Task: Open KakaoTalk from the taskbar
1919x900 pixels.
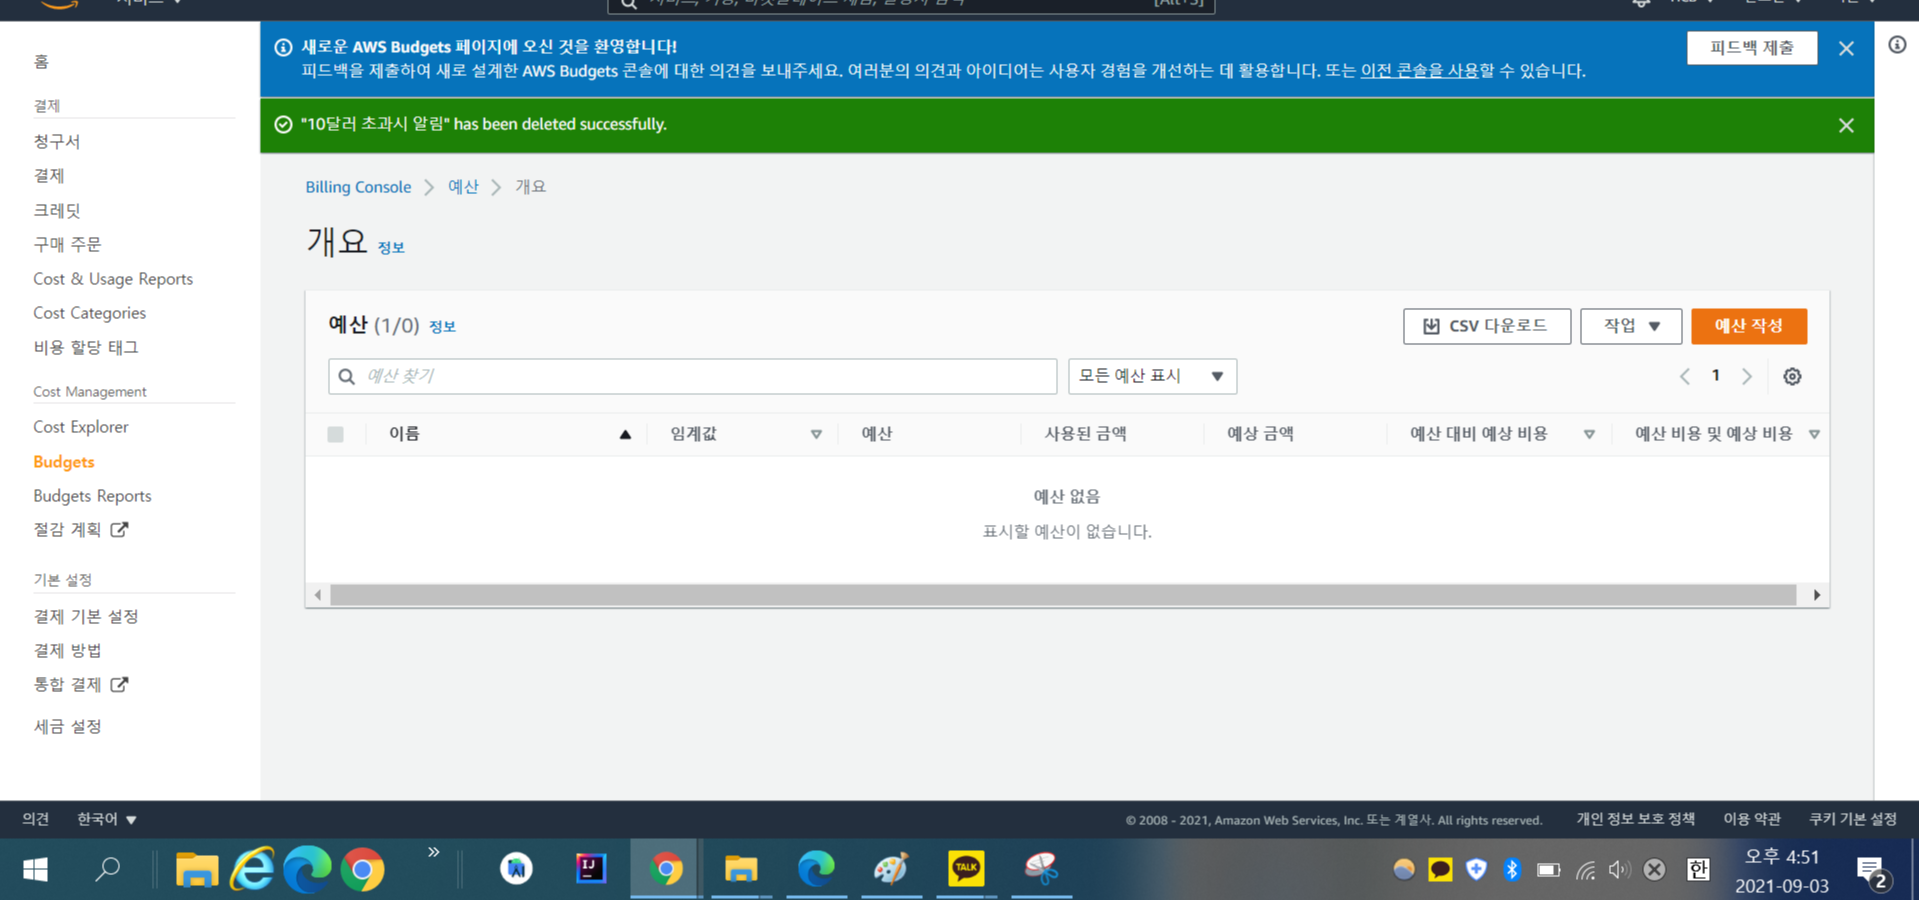Action: [x=966, y=868]
